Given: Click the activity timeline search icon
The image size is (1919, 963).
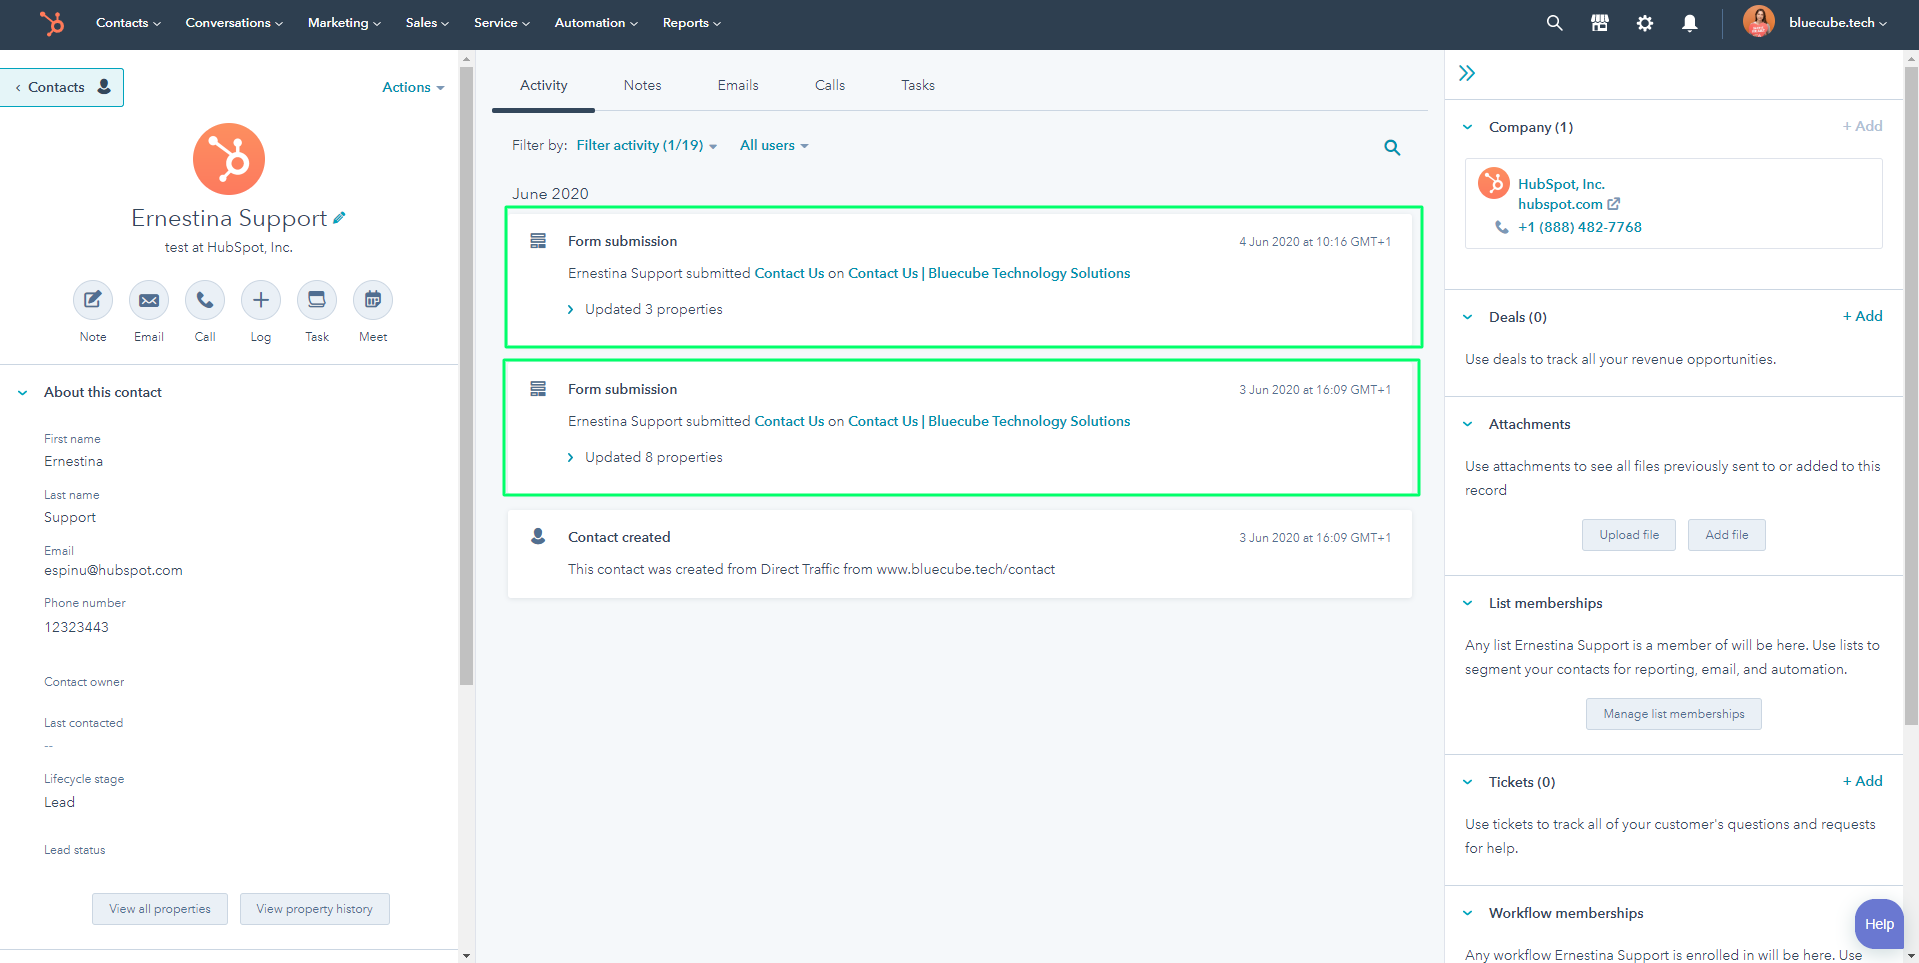Looking at the screenshot, I should pyautogui.click(x=1392, y=148).
